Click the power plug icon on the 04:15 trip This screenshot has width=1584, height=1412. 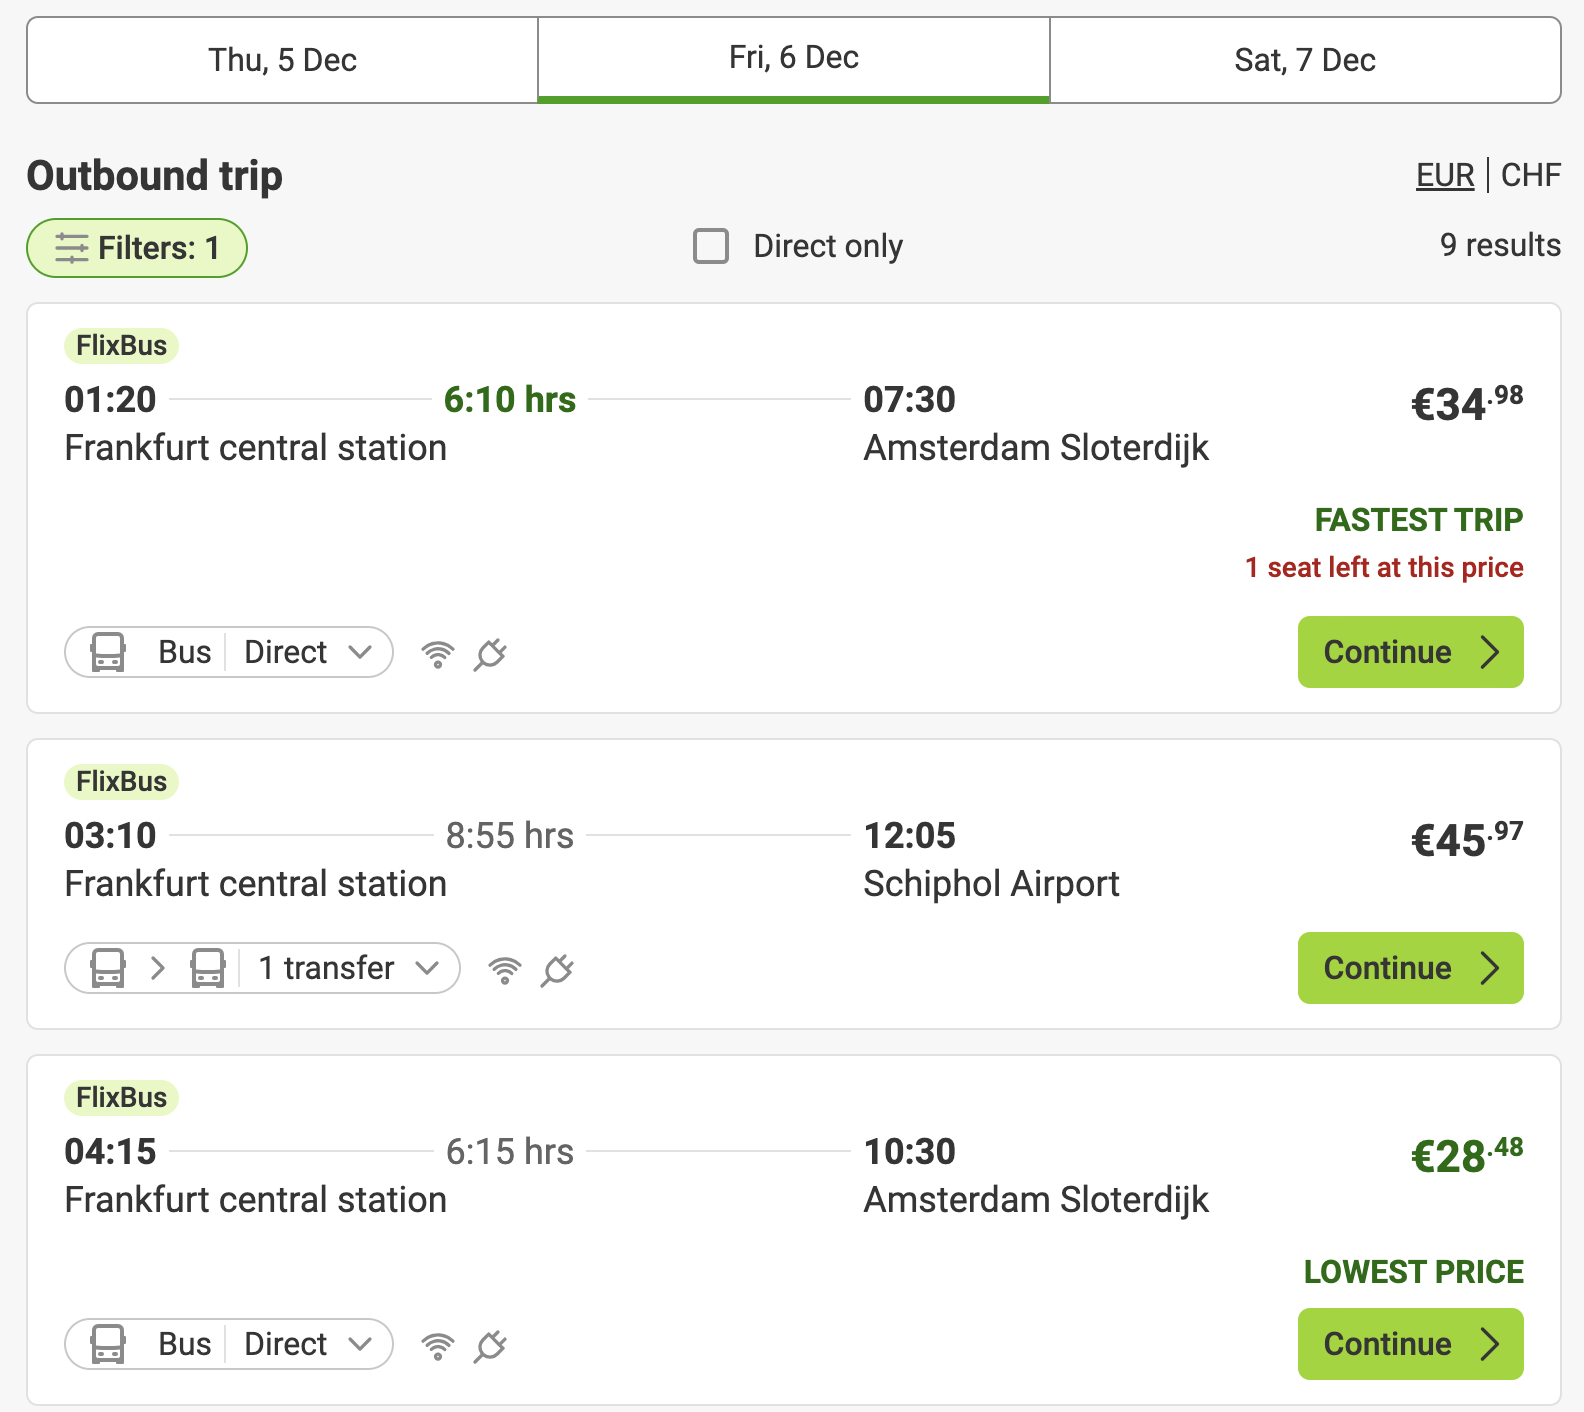490,1346
